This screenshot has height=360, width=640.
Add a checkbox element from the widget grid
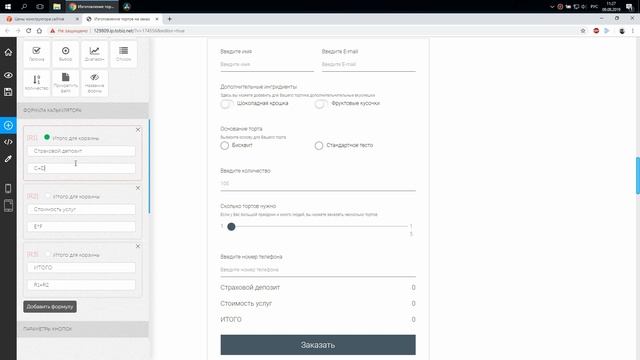point(36,54)
